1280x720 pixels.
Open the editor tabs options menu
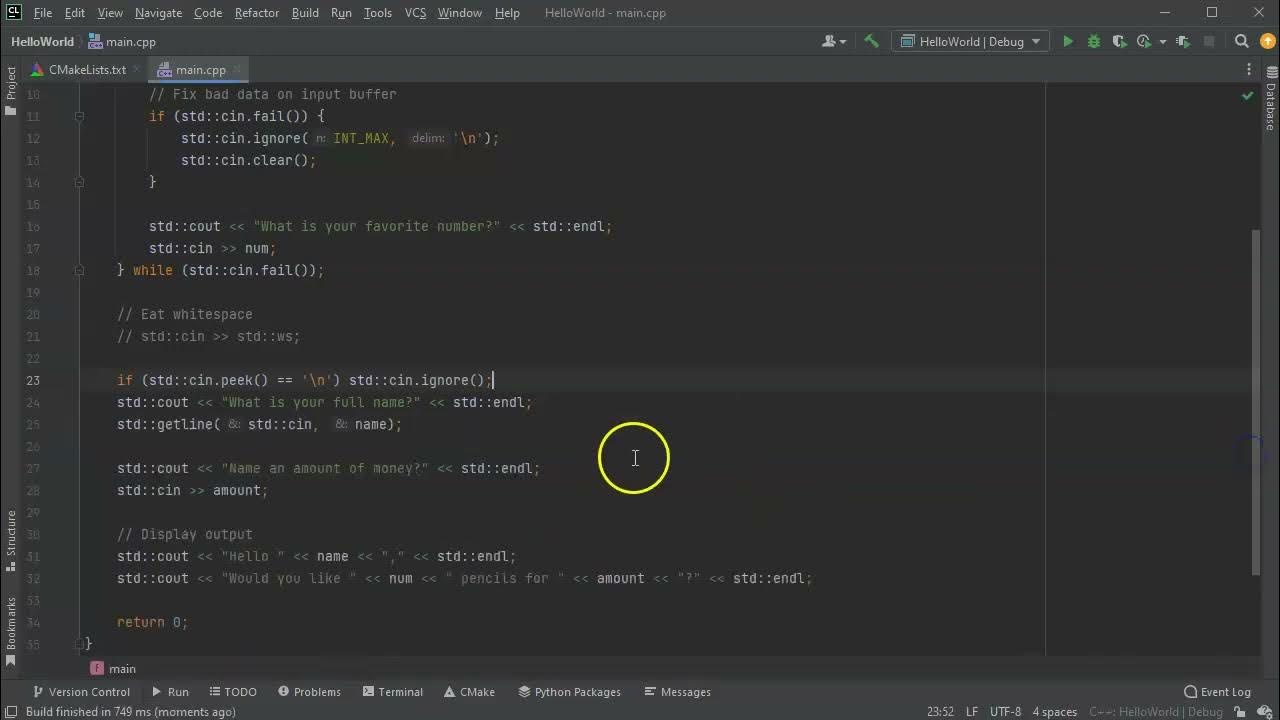point(1249,69)
